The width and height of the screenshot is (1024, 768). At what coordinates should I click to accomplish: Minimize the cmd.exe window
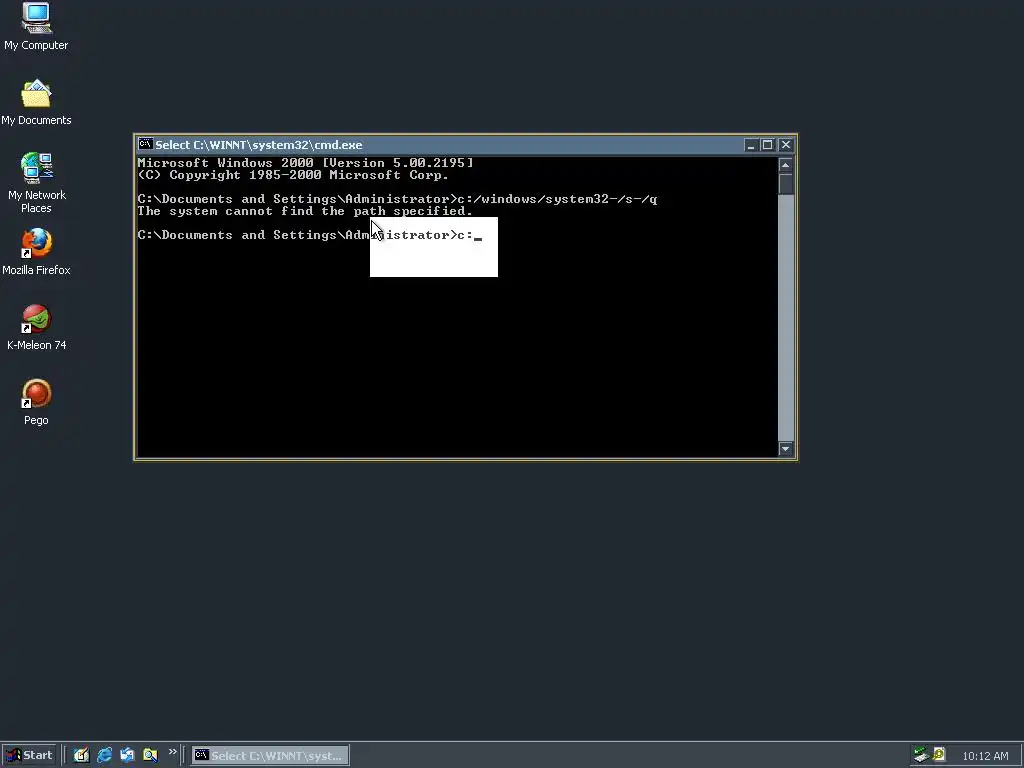point(750,145)
